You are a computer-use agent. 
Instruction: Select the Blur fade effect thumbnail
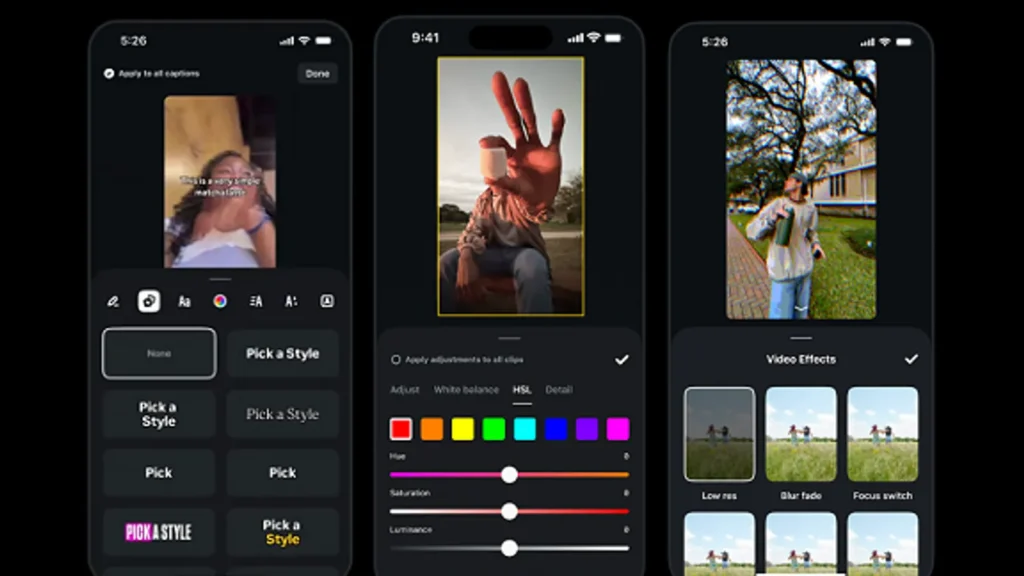point(801,434)
